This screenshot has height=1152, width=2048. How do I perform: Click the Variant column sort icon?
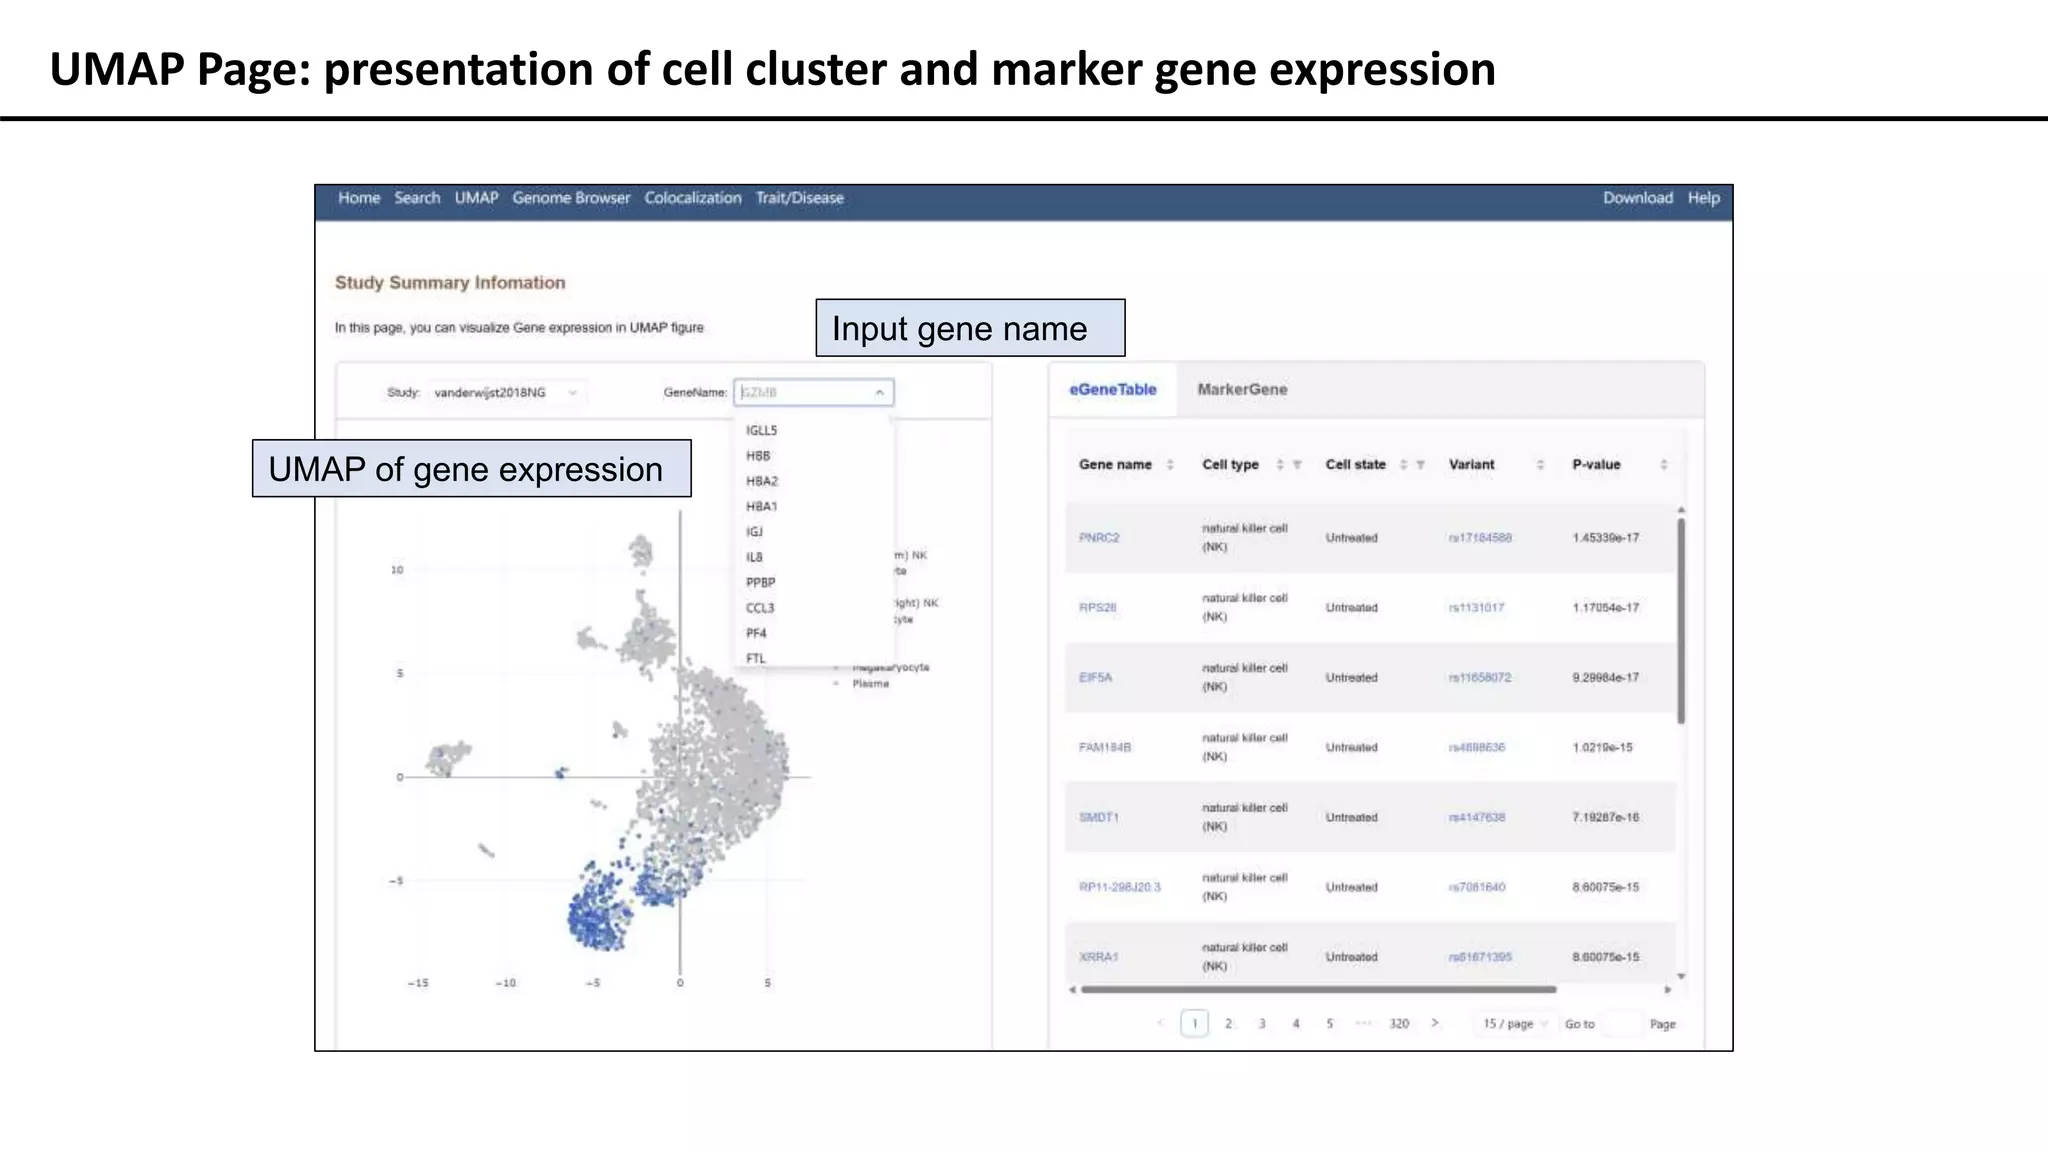[x=1540, y=465]
